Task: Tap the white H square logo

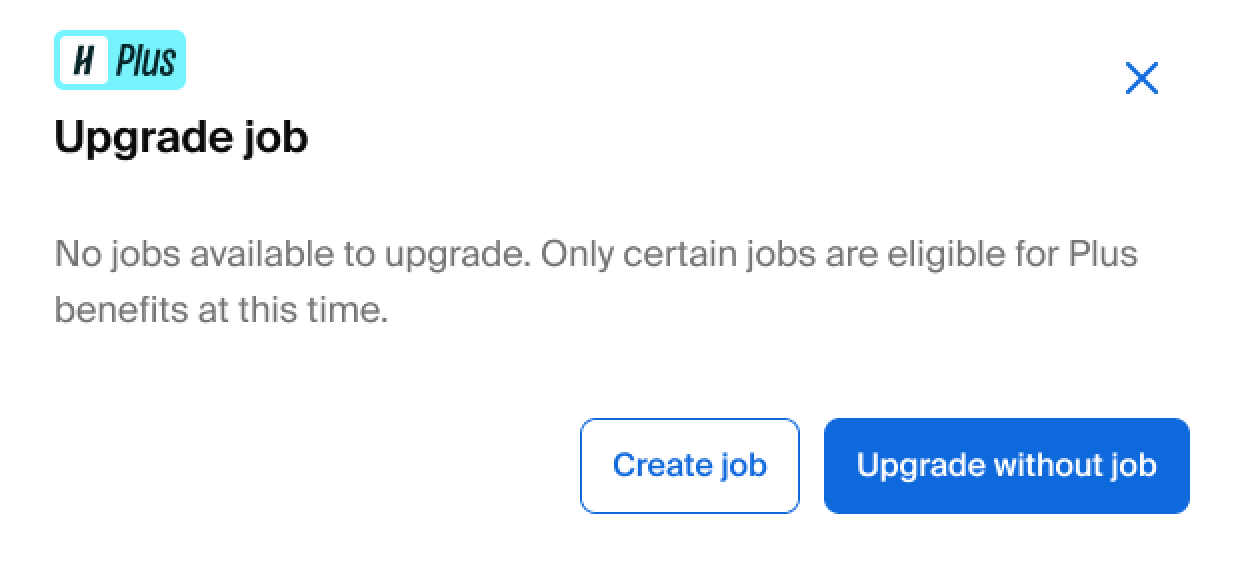Action: point(84,61)
